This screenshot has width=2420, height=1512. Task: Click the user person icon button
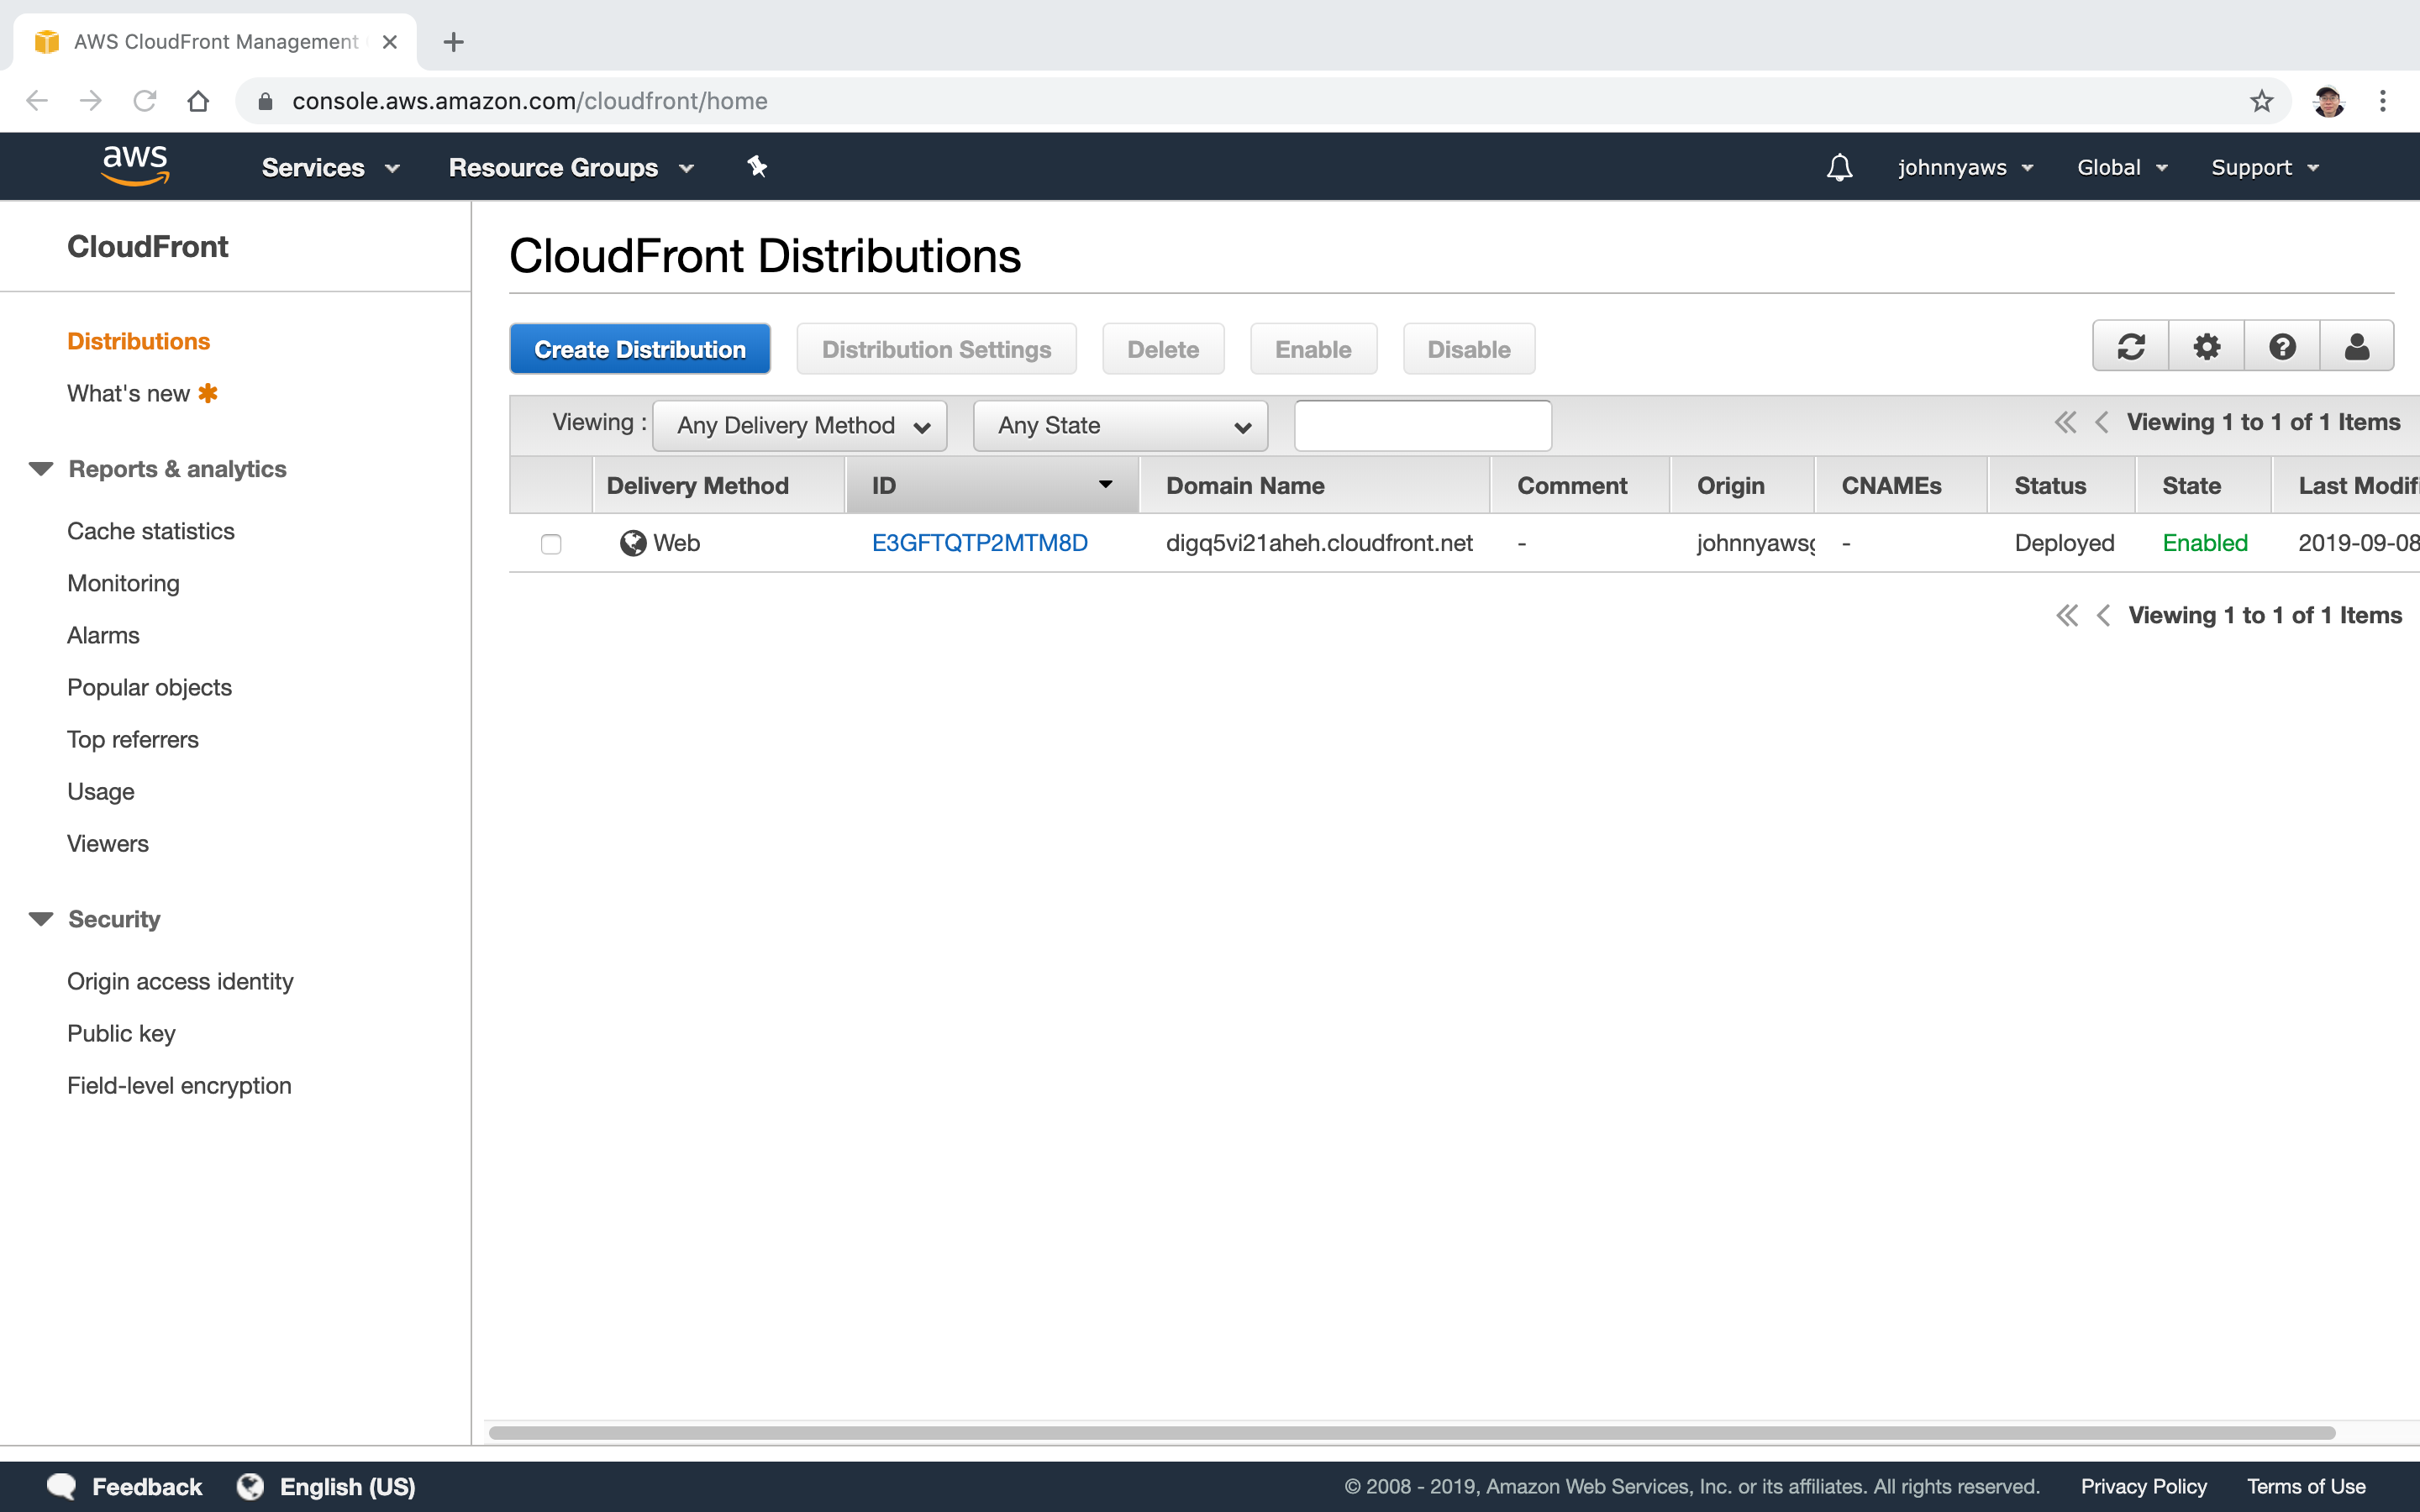(2357, 347)
